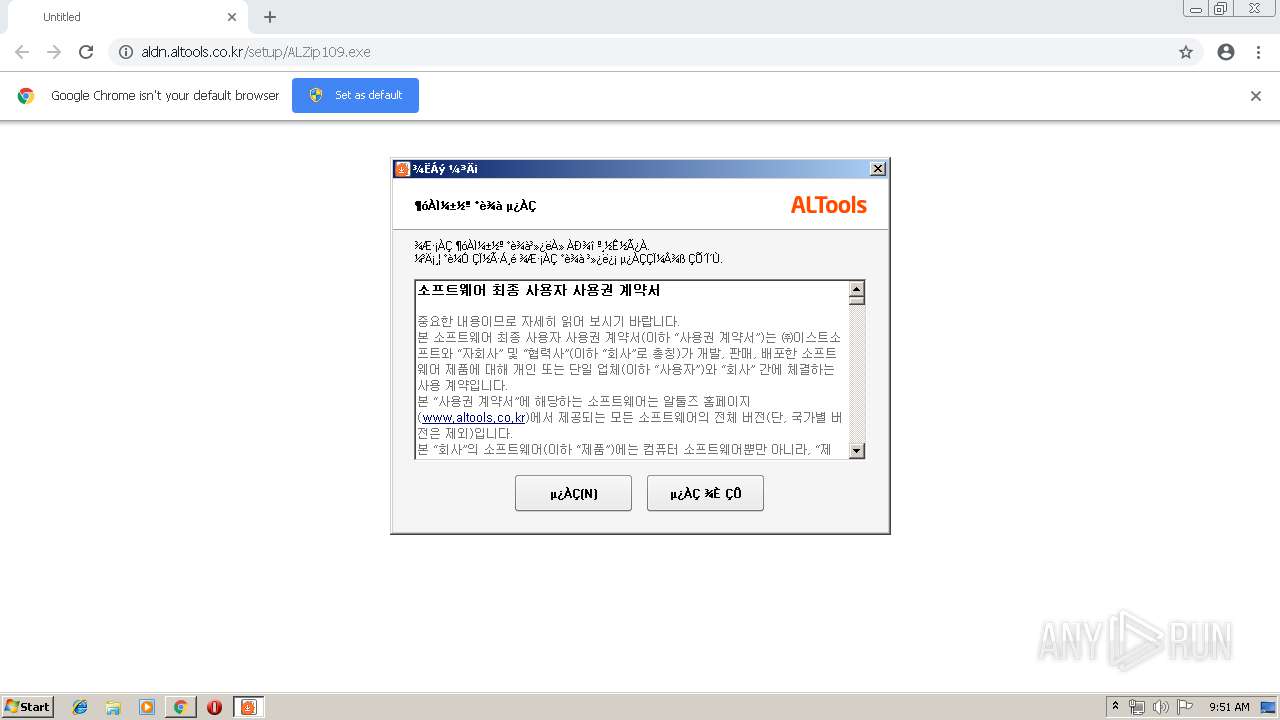Close the Untitled tab

232,17
